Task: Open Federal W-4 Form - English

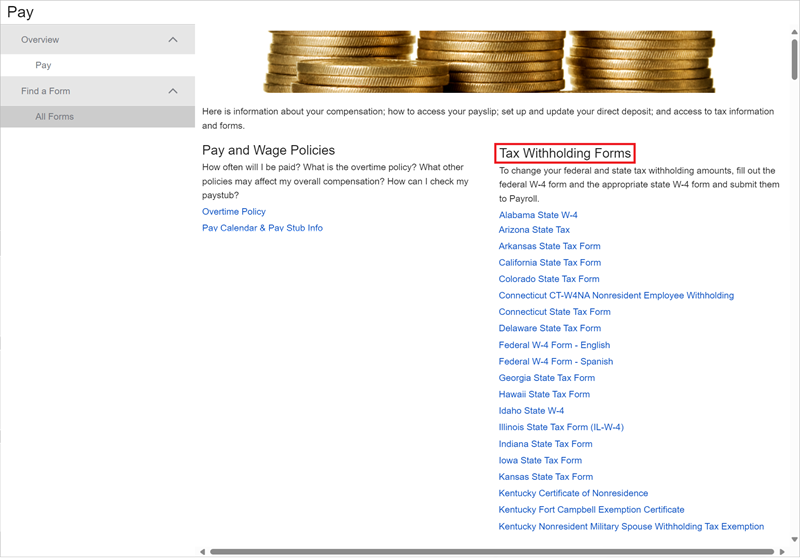Action: [x=555, y=345]
